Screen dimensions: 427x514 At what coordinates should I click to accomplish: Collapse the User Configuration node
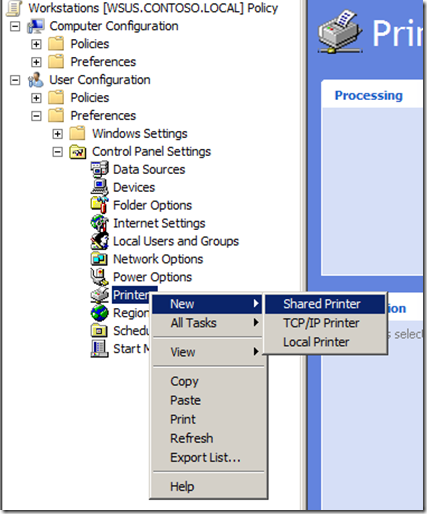pyautogui.click(x=15, y=80)
